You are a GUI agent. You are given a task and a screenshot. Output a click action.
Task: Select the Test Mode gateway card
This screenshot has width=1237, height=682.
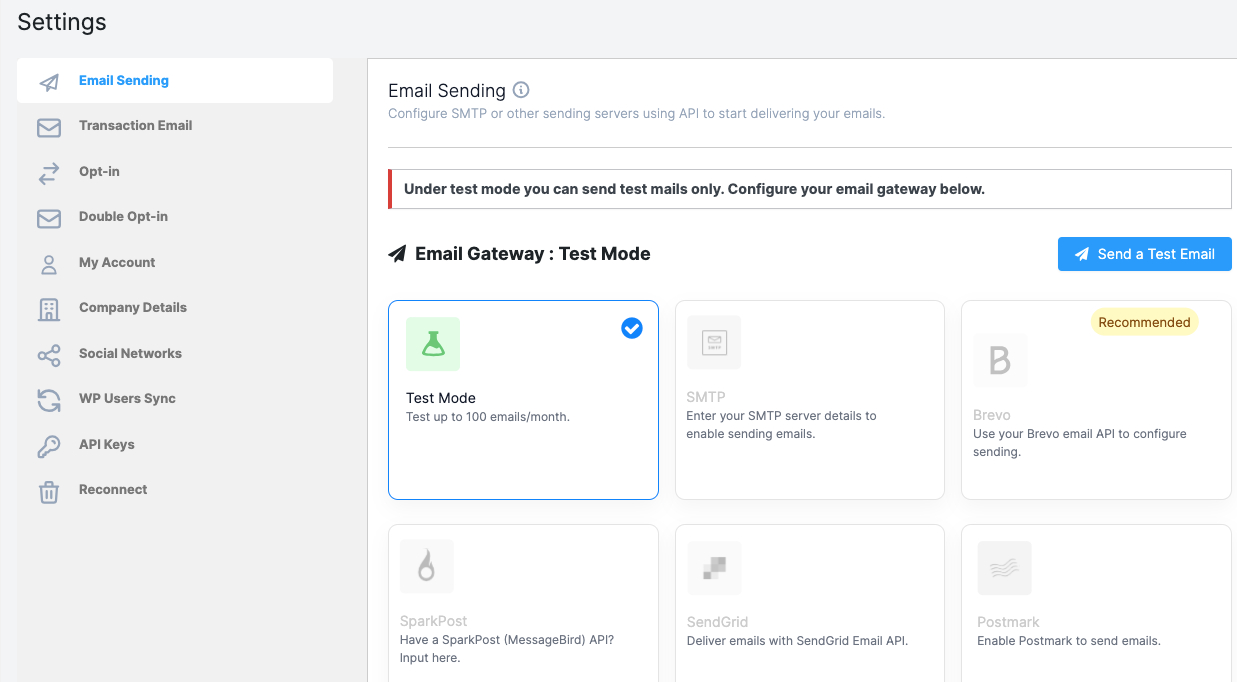point(523,400)
